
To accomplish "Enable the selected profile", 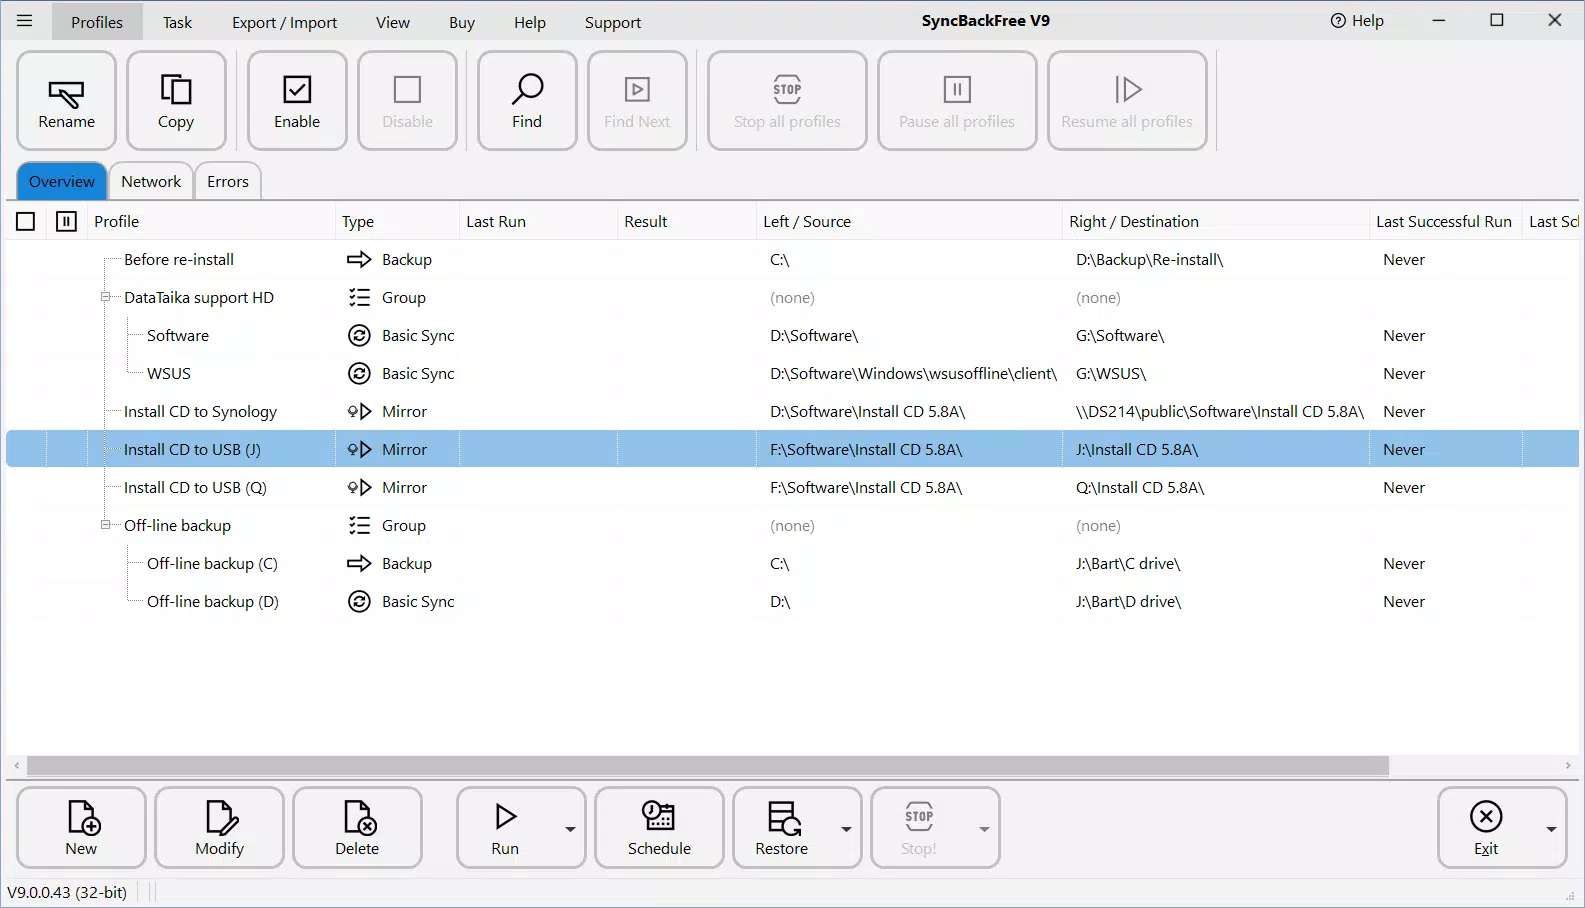I will 297,101.
